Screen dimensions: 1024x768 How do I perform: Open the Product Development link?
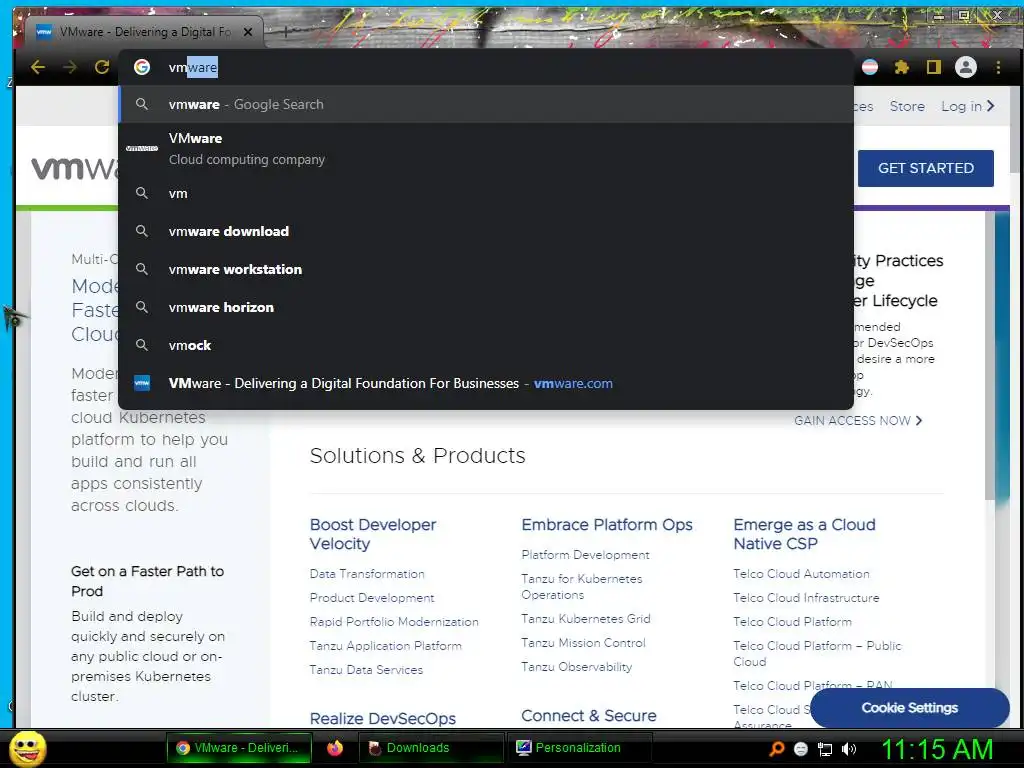[372, 598]
